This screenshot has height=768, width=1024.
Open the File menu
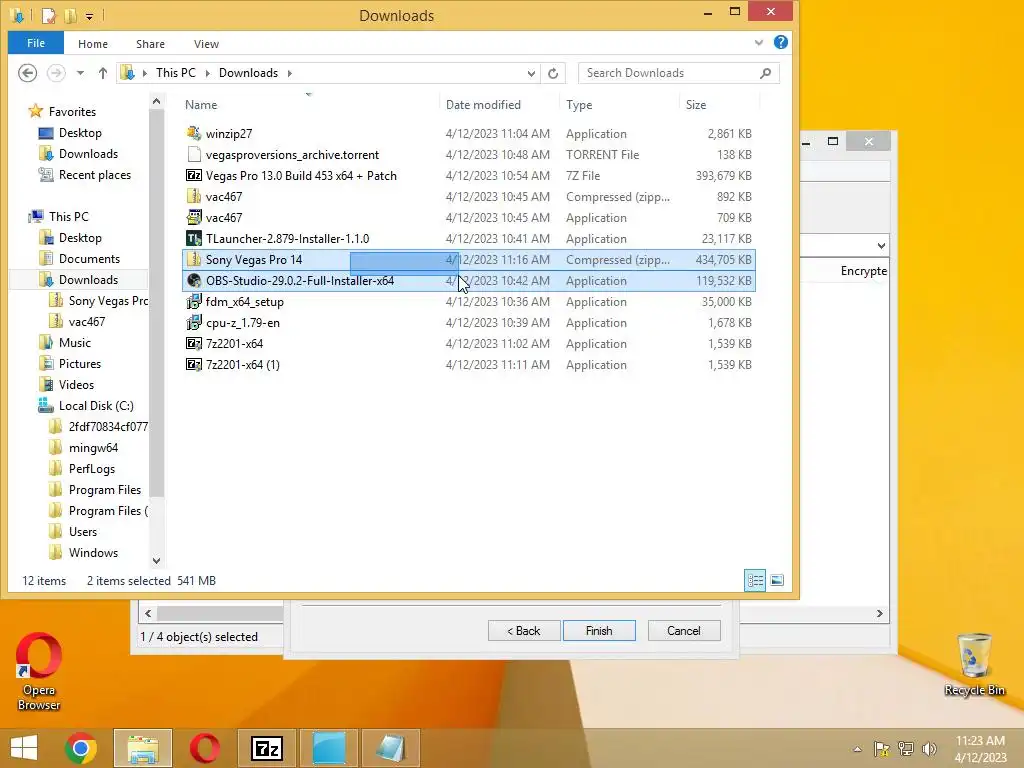[36, 43]
